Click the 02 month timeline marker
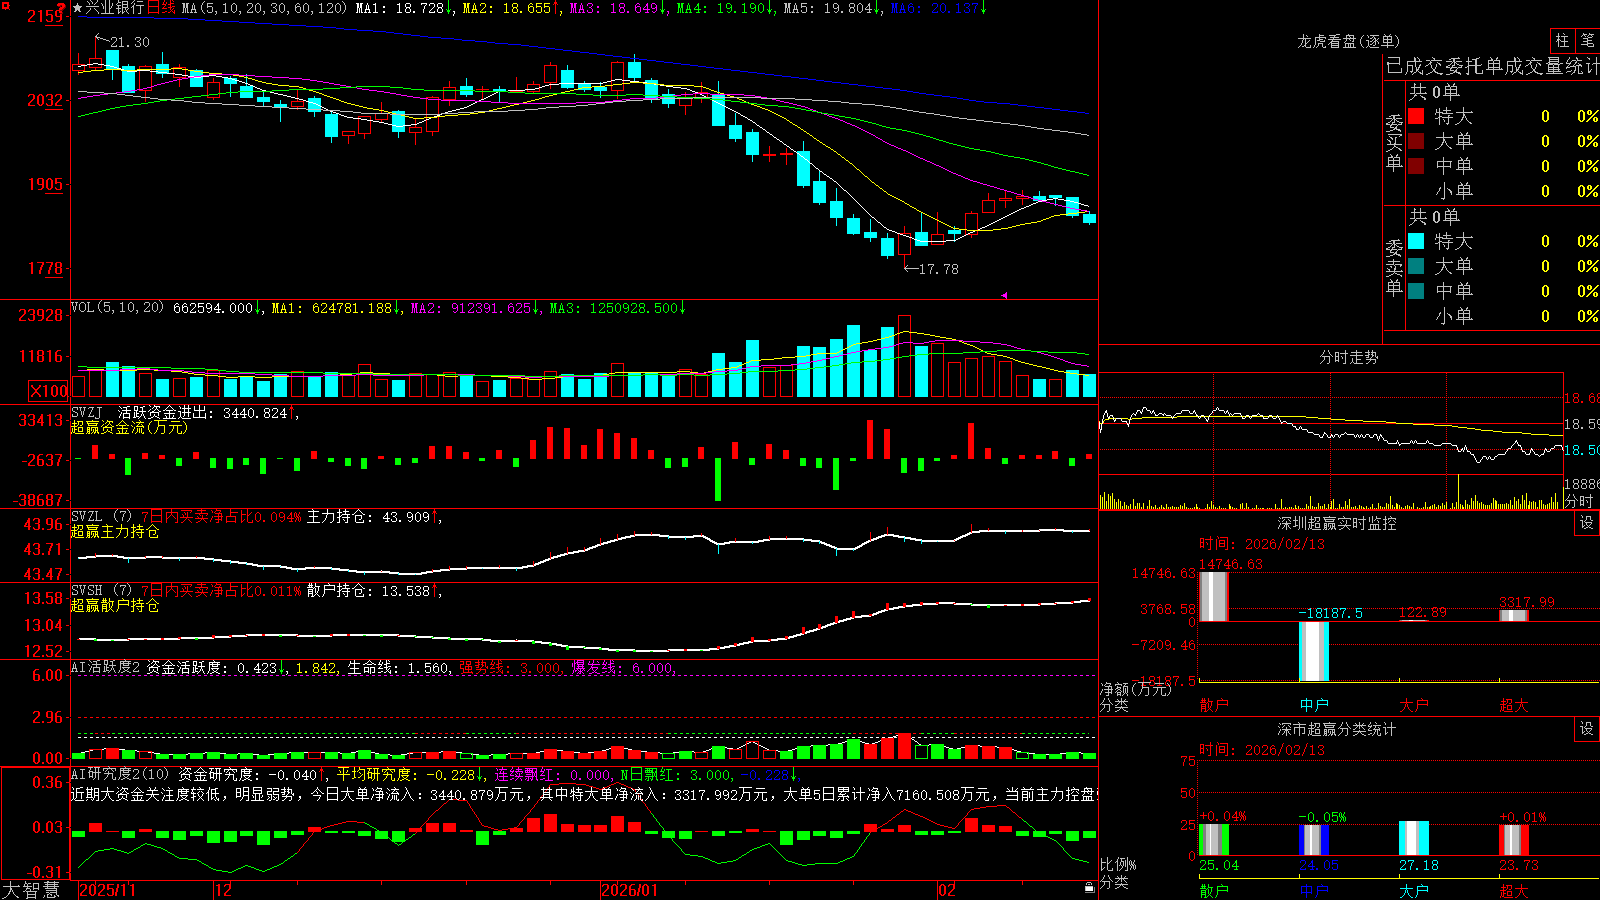Screen dimensions: 1600x900 tap(947, 890)
